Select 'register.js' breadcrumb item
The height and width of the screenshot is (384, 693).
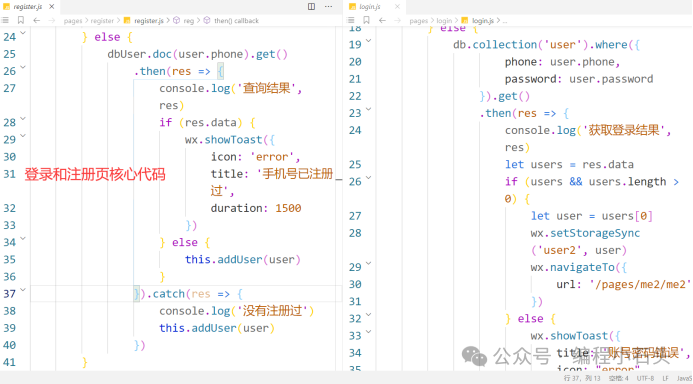click(148, 21)
